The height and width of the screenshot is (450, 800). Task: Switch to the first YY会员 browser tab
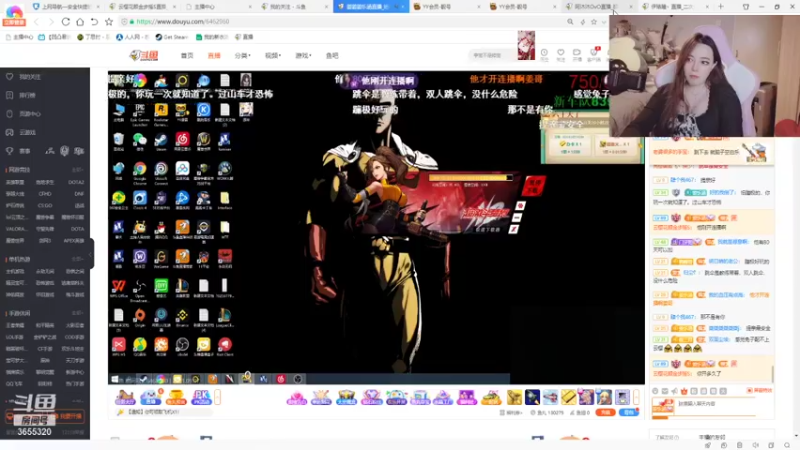[447, 7]
